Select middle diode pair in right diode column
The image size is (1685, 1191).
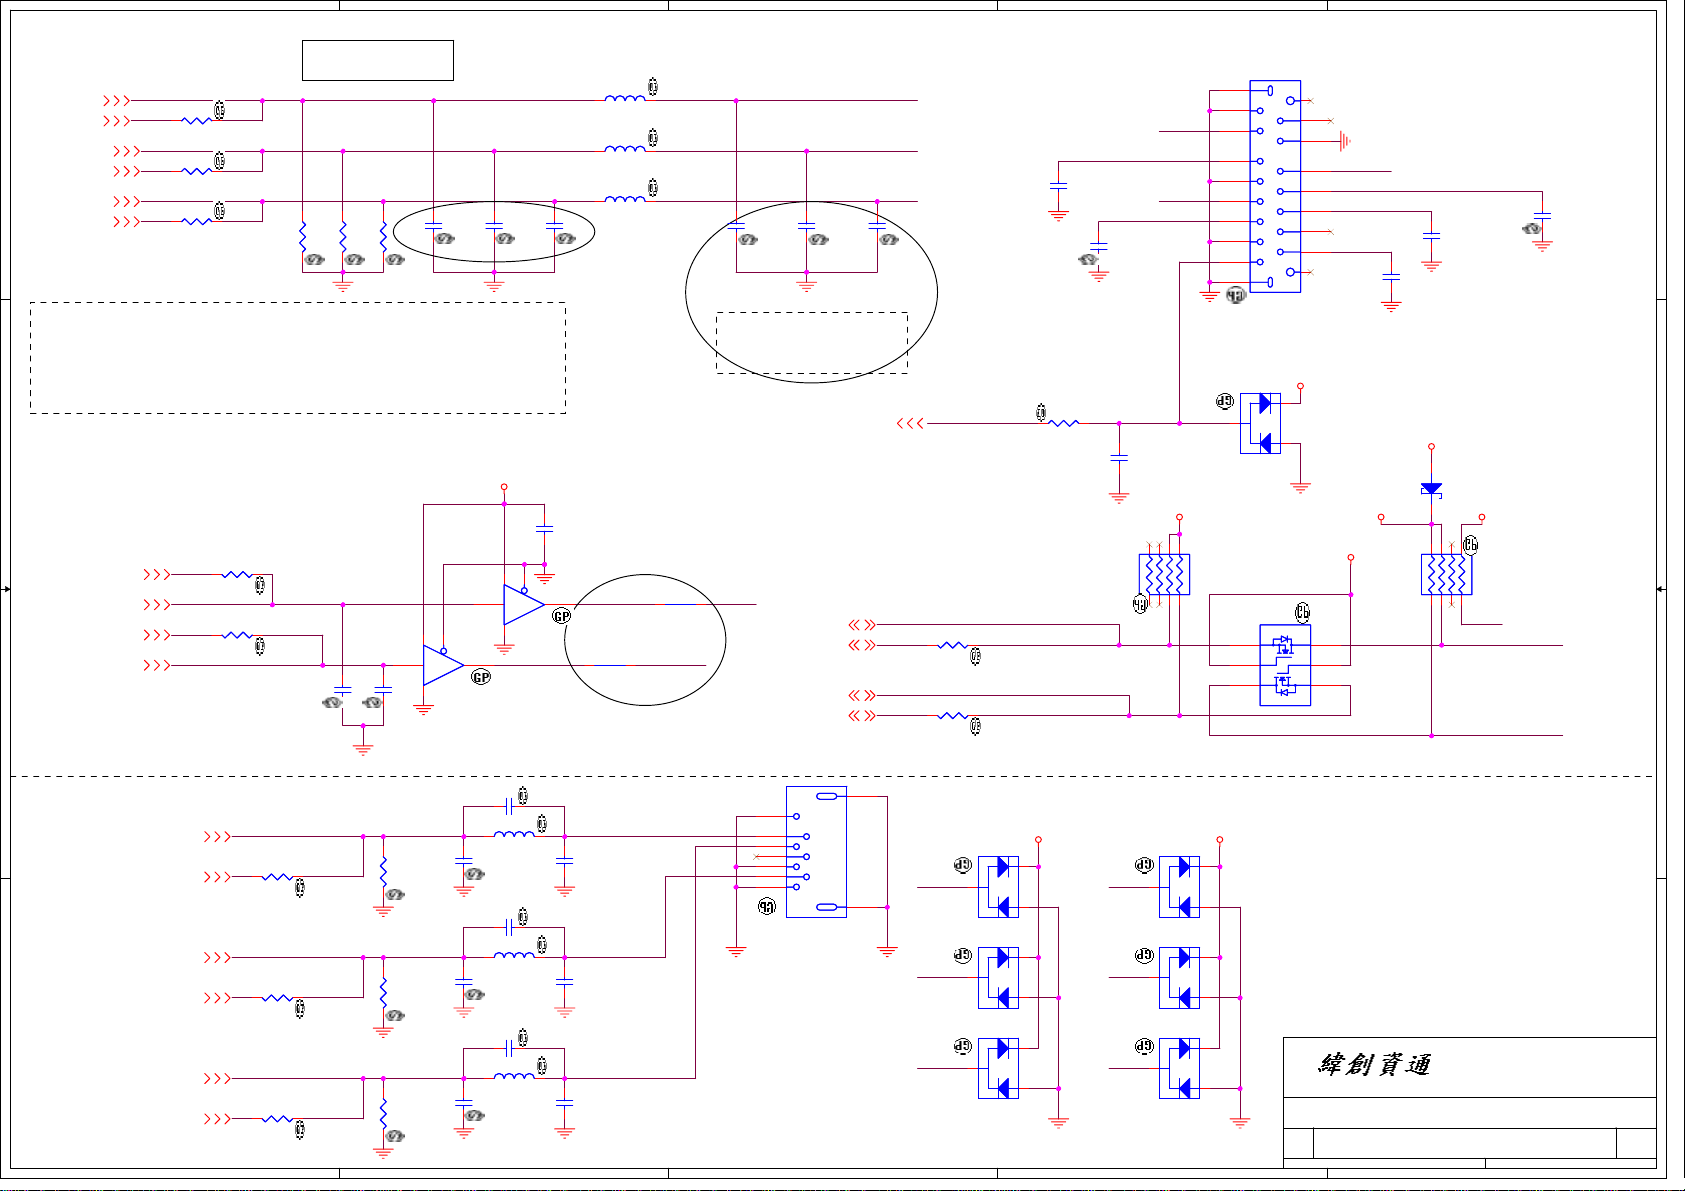pyautogui.click(x=1179, y=977)
